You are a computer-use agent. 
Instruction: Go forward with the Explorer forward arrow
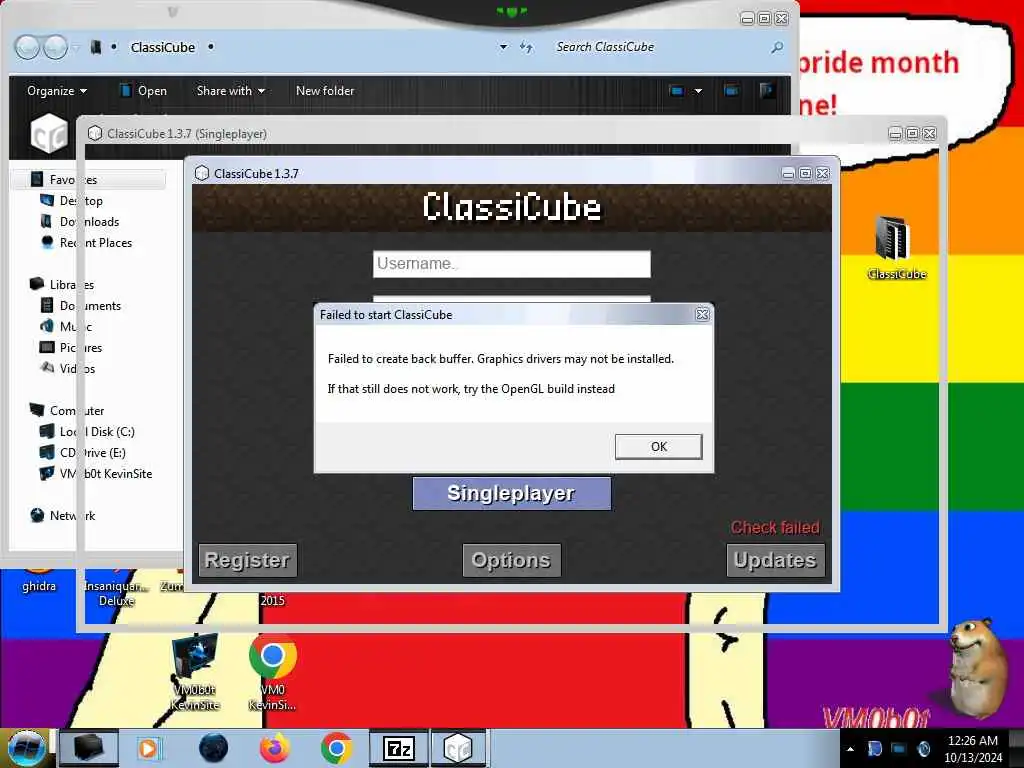pyautogui.click(x=55, y=47)
